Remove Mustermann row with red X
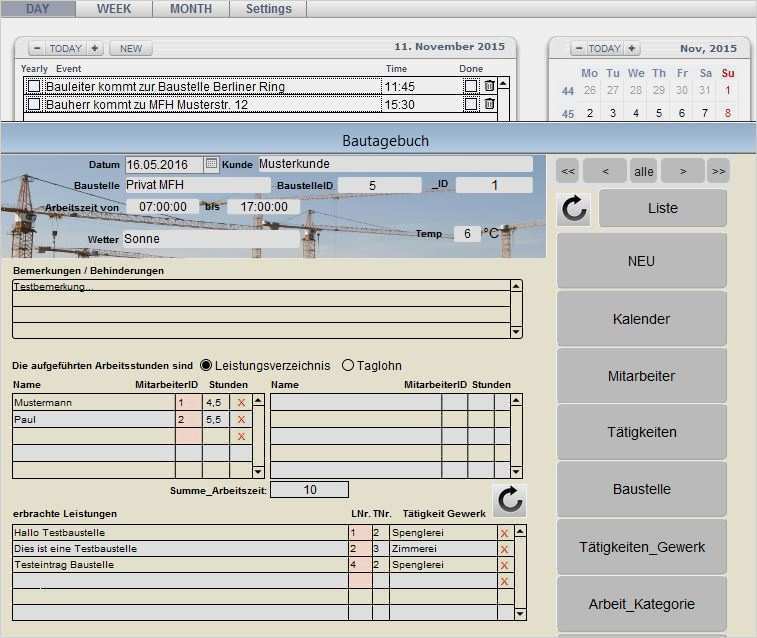757x638 pixels. coord(240,402)
